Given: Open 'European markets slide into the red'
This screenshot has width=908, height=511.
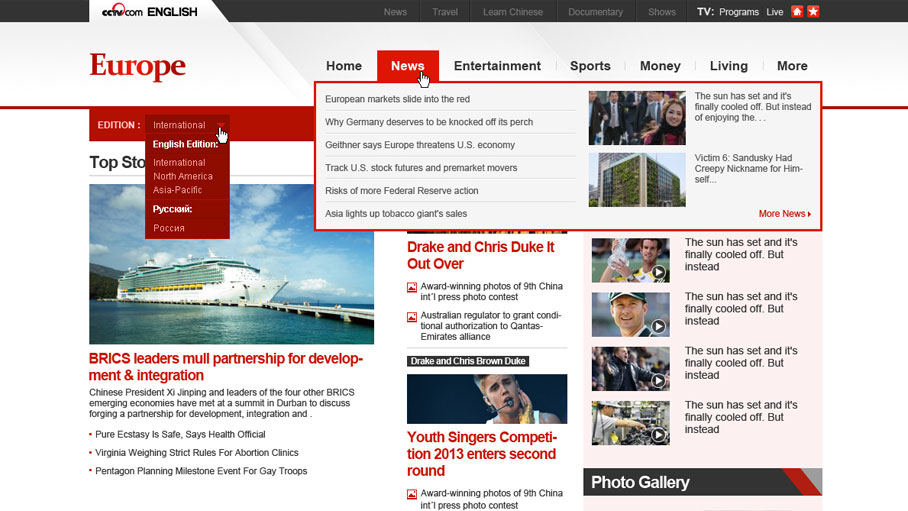Looking at the screenshot, I should [397, 99].
